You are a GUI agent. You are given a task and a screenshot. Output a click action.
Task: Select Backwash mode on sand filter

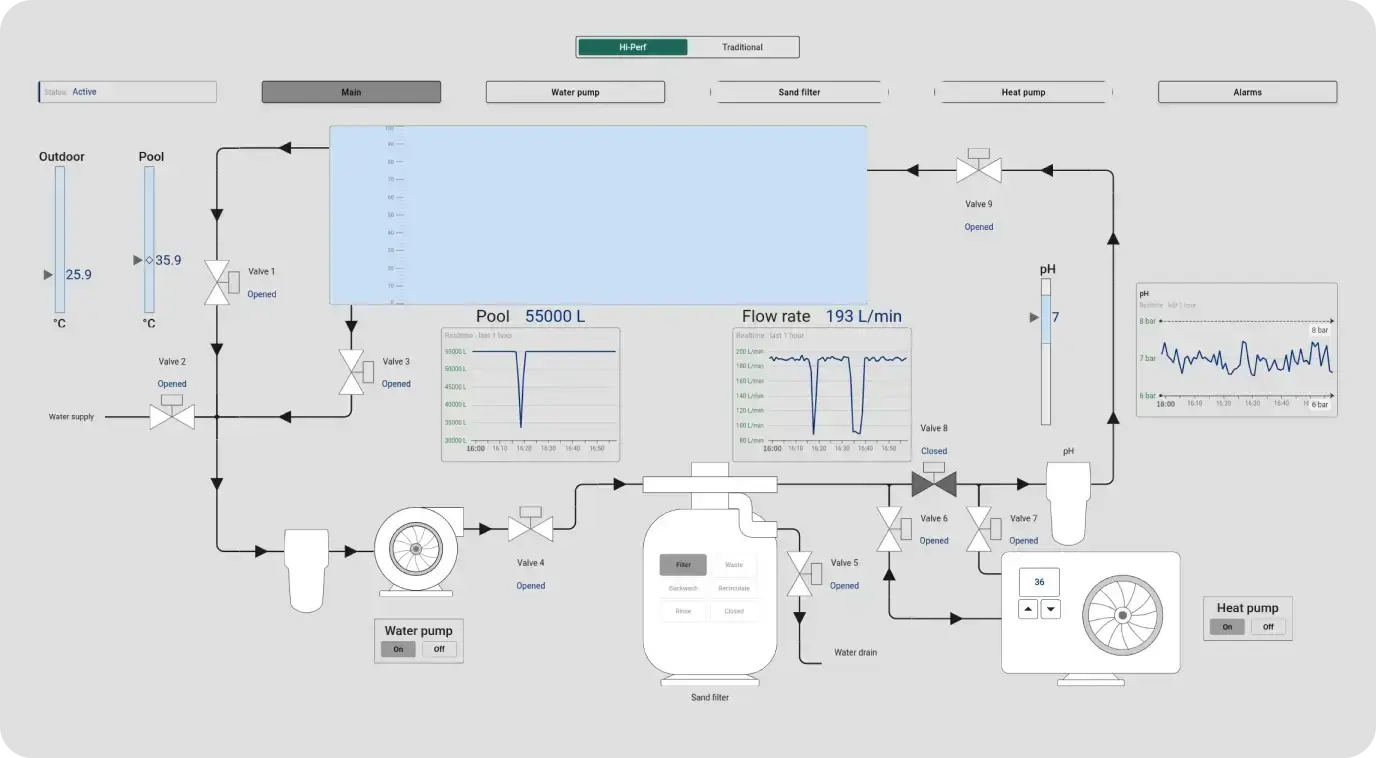coord(682,588)
